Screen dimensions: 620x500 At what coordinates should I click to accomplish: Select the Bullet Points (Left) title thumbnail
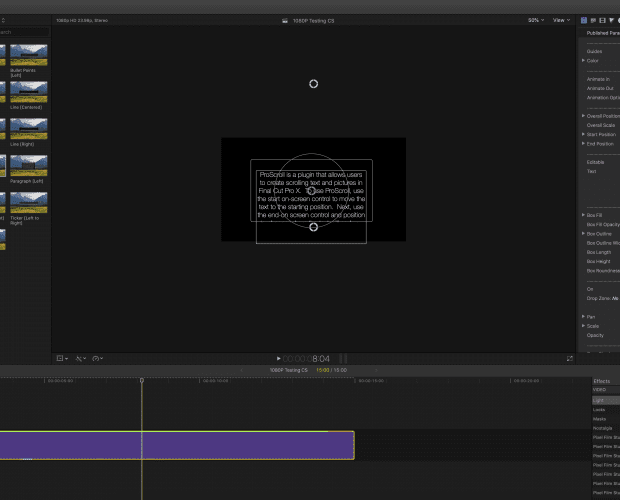pos(28,55)
